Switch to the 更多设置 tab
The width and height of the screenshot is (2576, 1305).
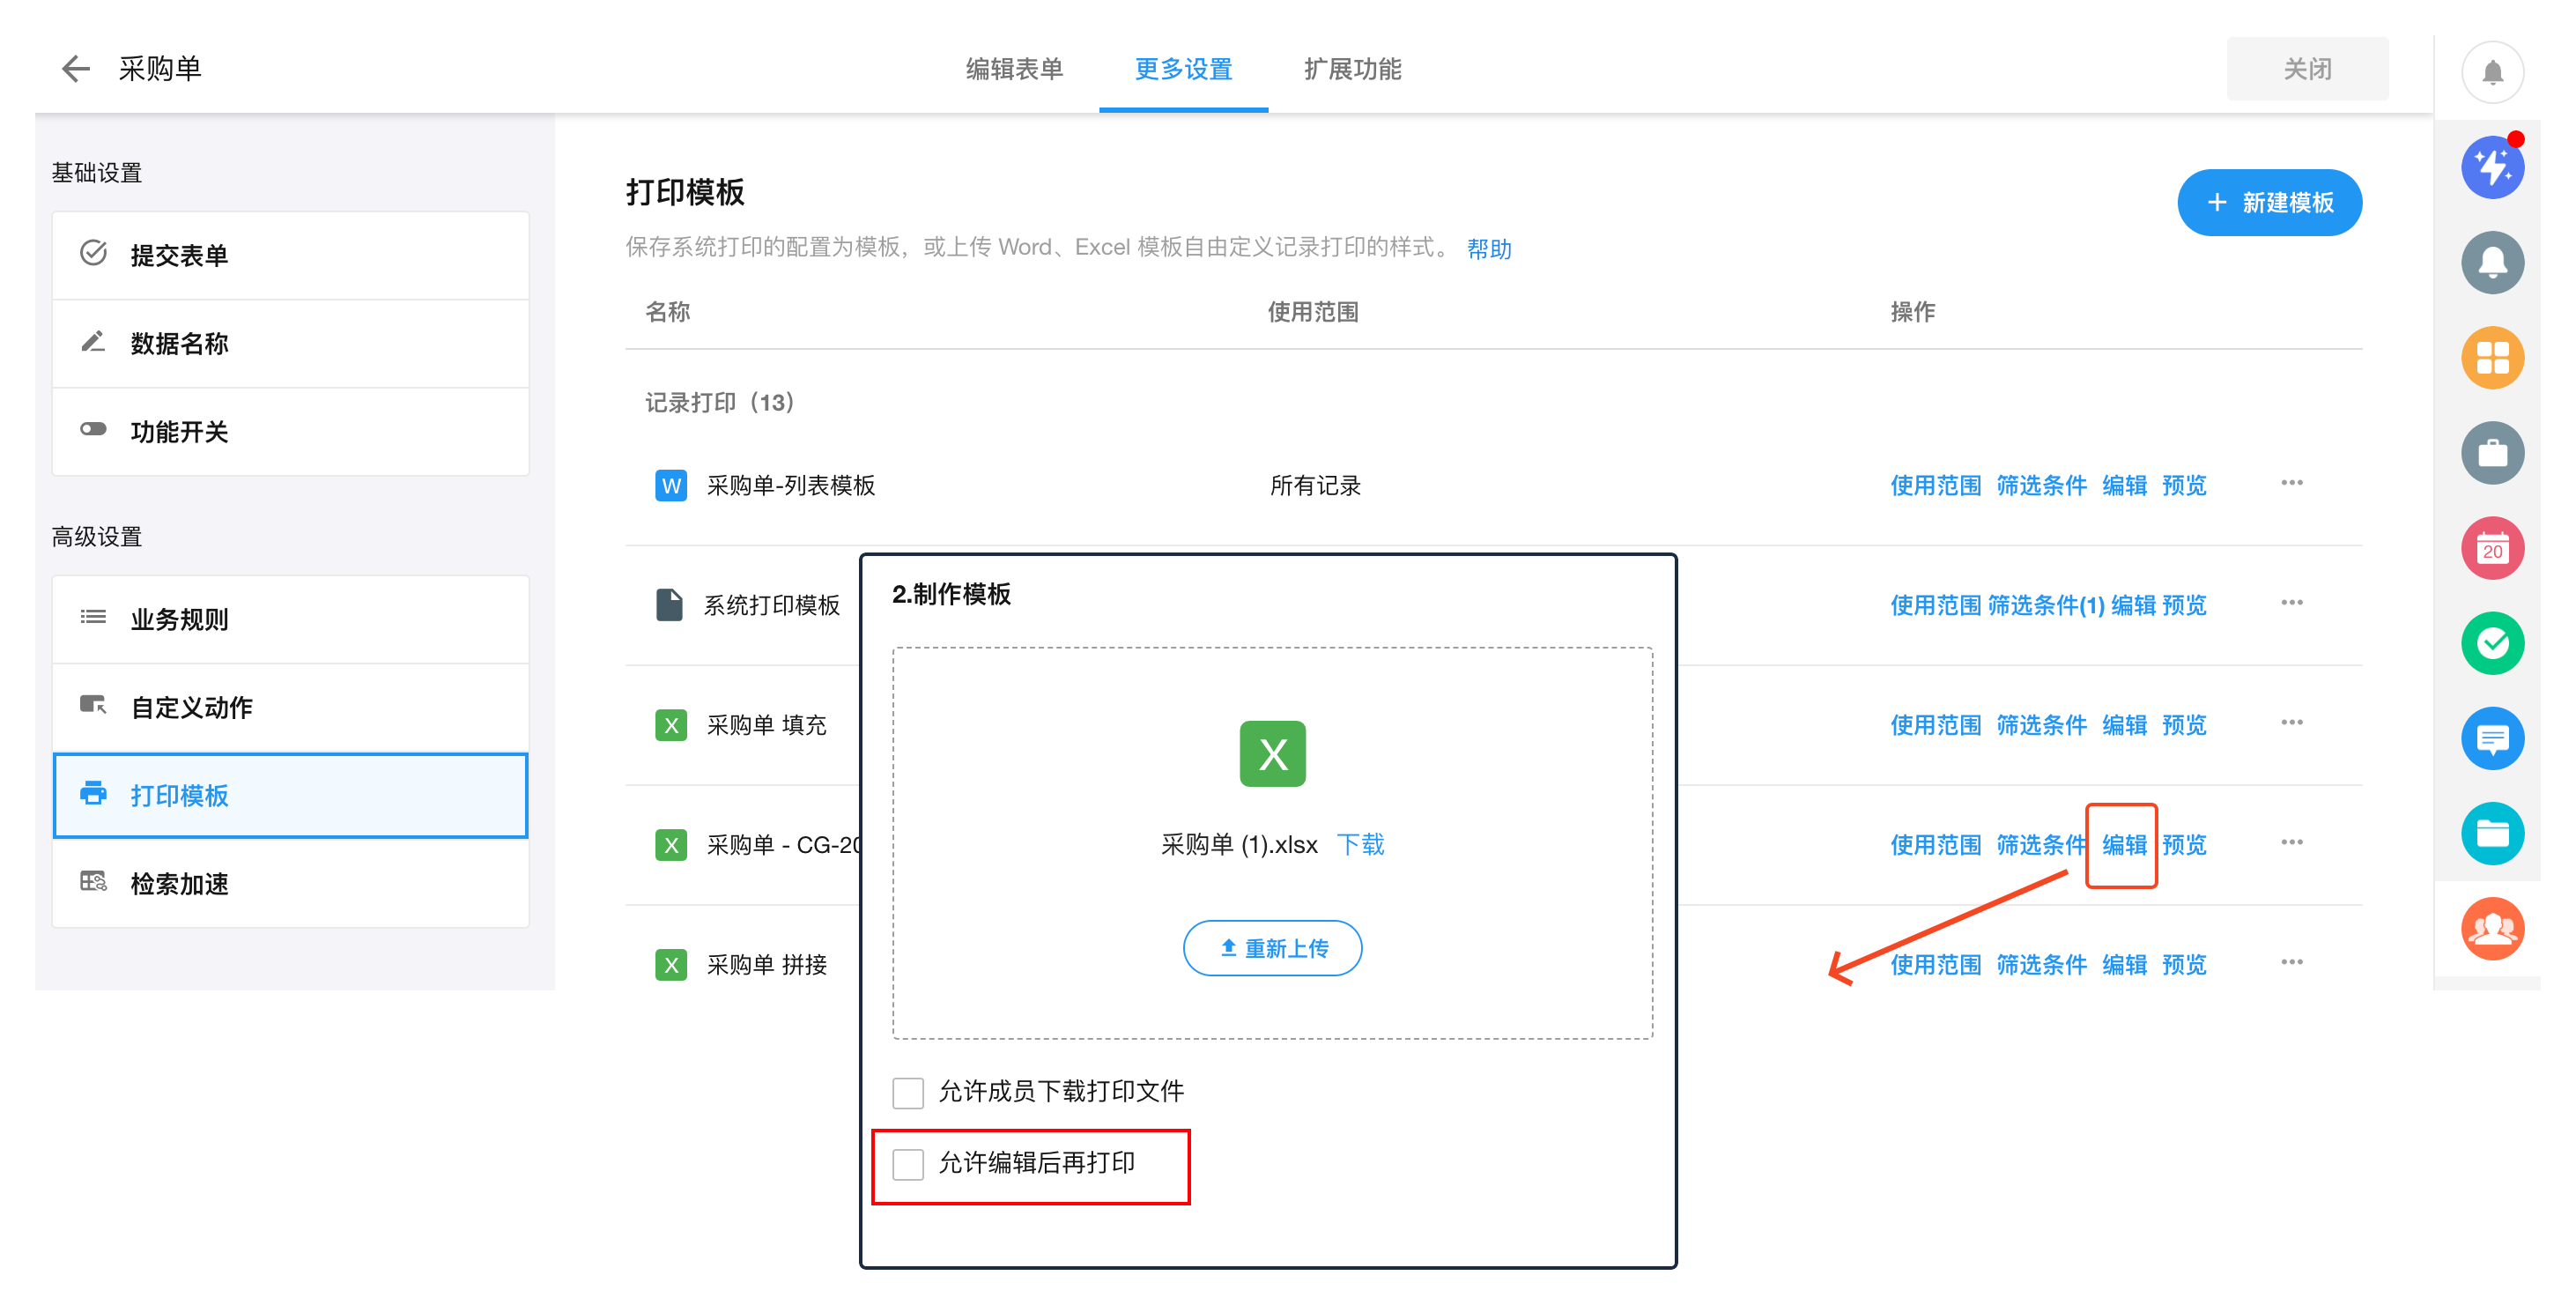(x=1183, y=69)
